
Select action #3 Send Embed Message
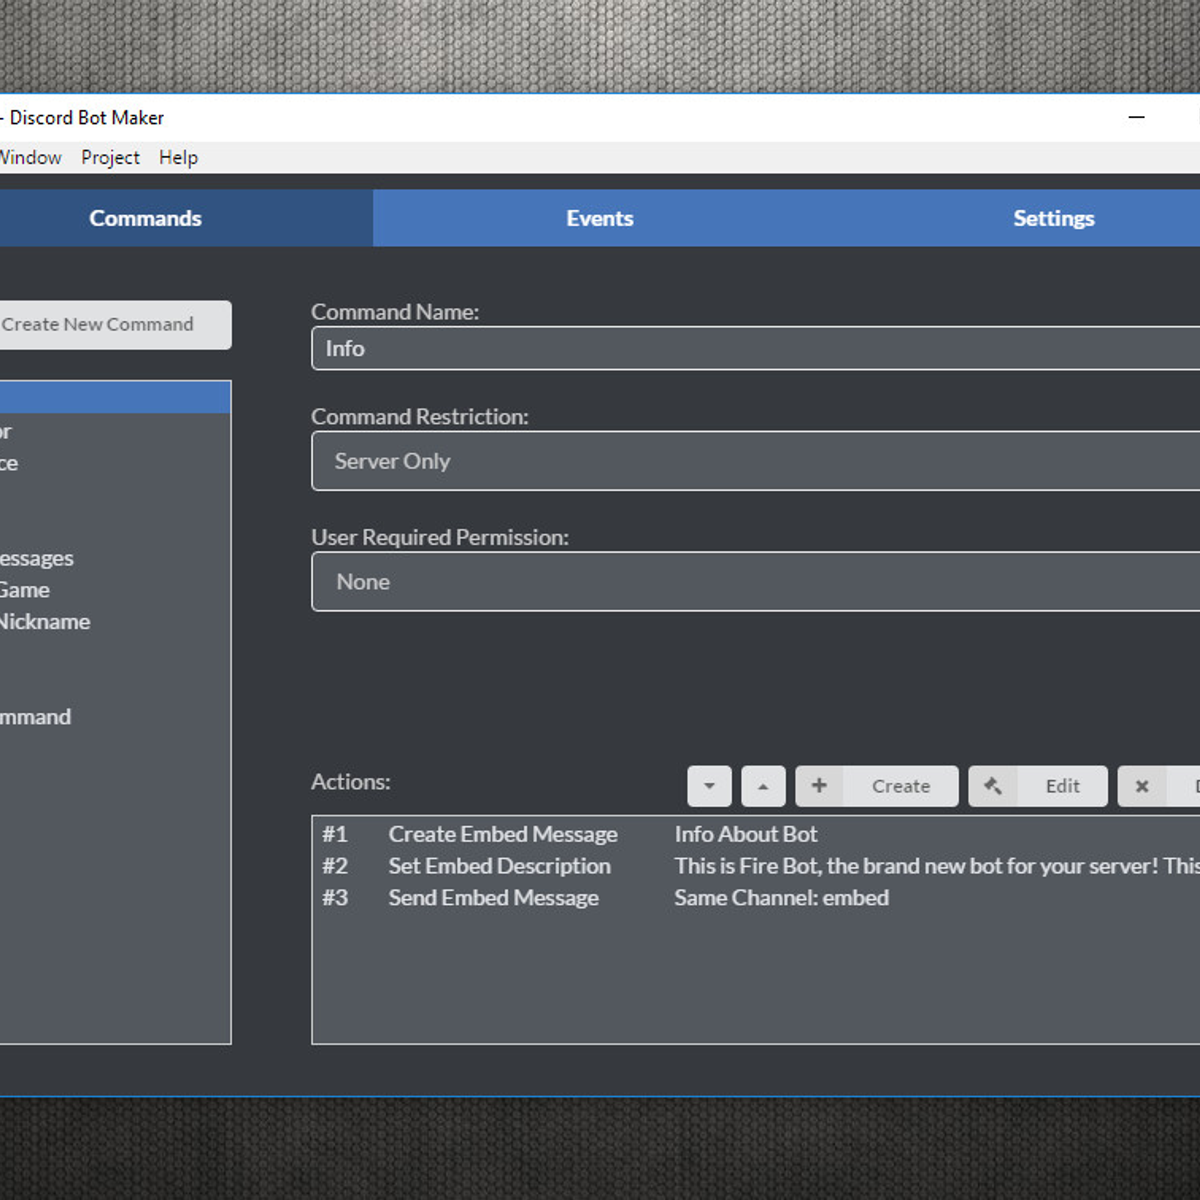pyautogui.click(x=493, y=898)
